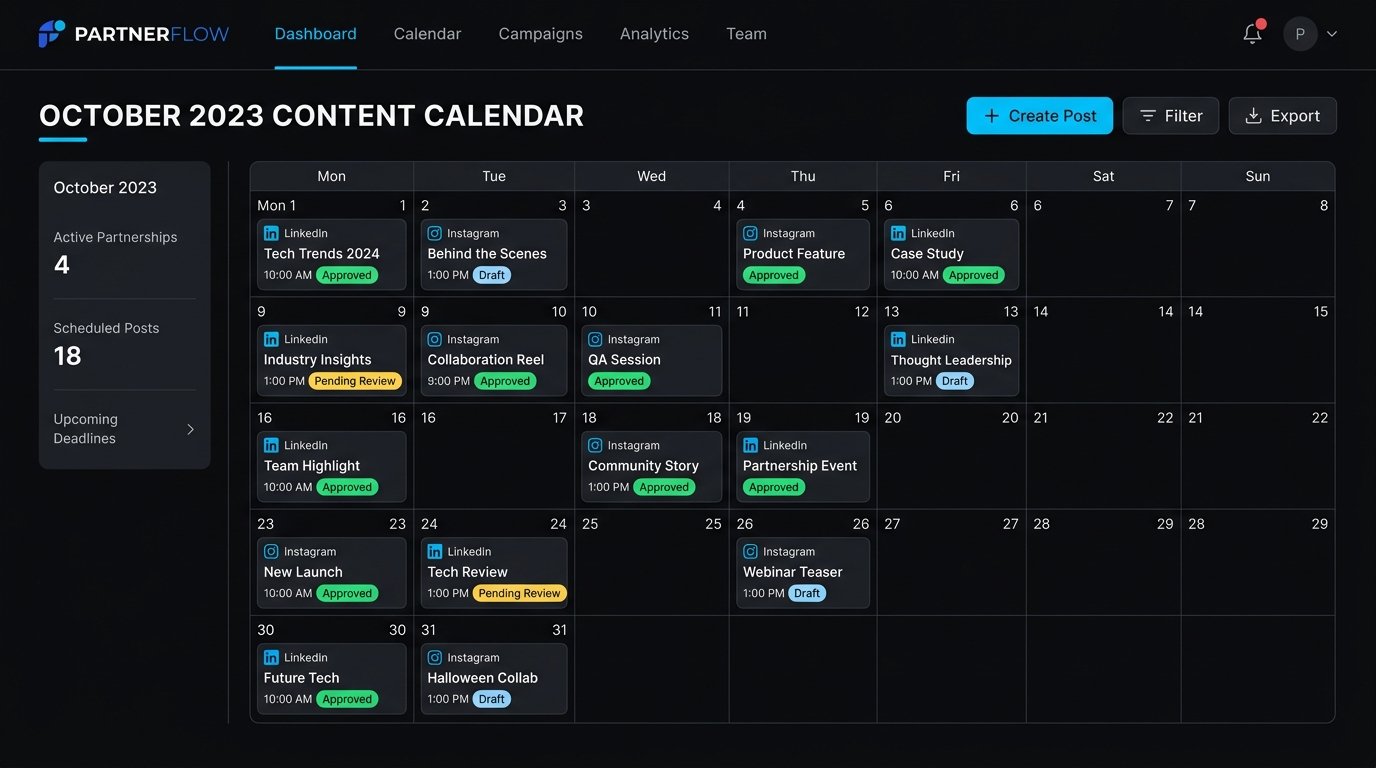The height and width of the screenshot is (768, 1376).
Task: Open the notifications bell
Action: click(x=1253, y=33)
